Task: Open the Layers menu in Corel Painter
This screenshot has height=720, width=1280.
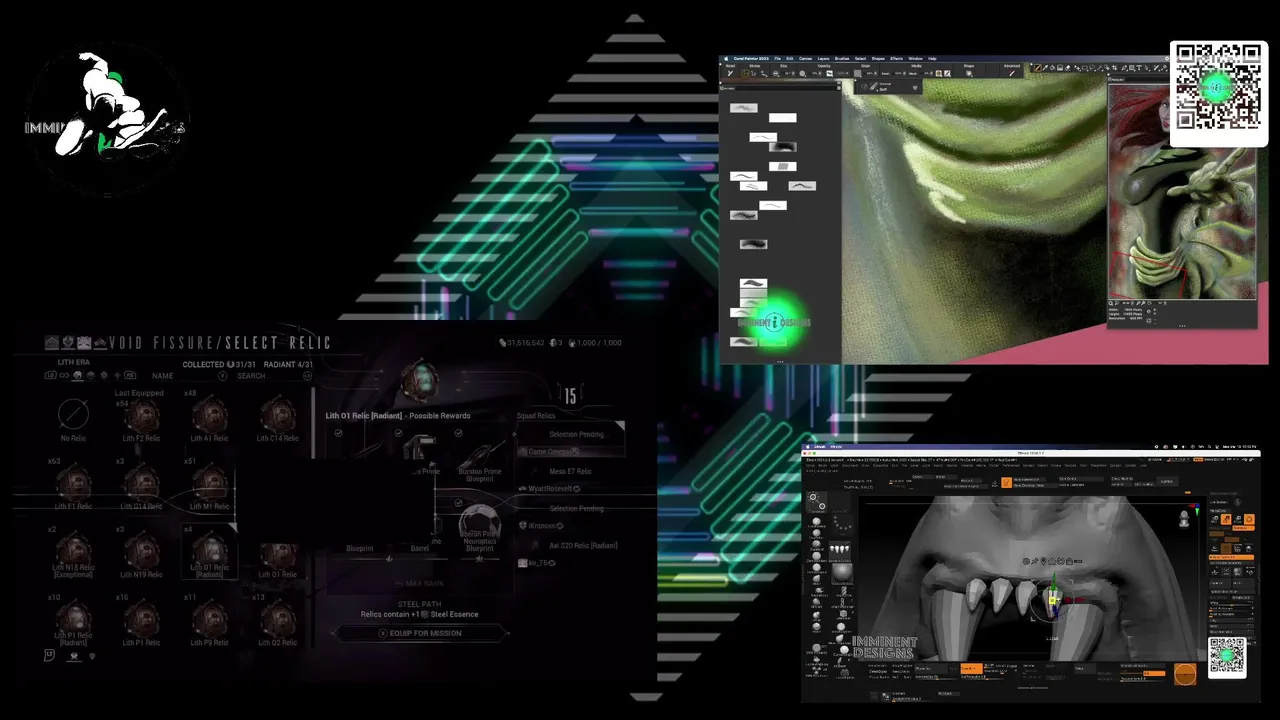Action: click(823, 59)
